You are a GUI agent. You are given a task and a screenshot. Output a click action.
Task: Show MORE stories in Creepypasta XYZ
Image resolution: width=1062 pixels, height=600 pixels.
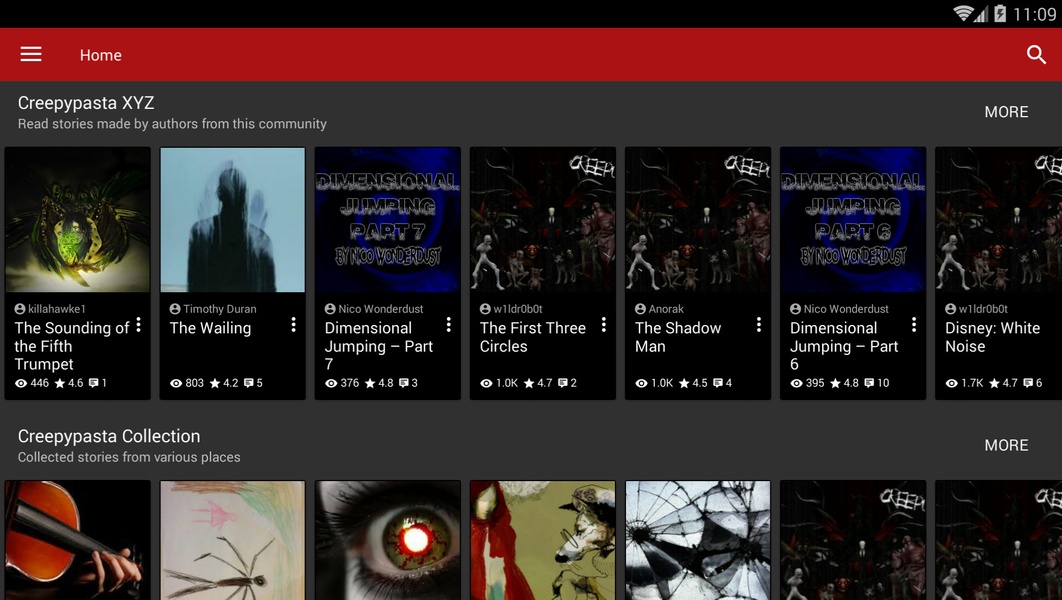click(1006, 112)
